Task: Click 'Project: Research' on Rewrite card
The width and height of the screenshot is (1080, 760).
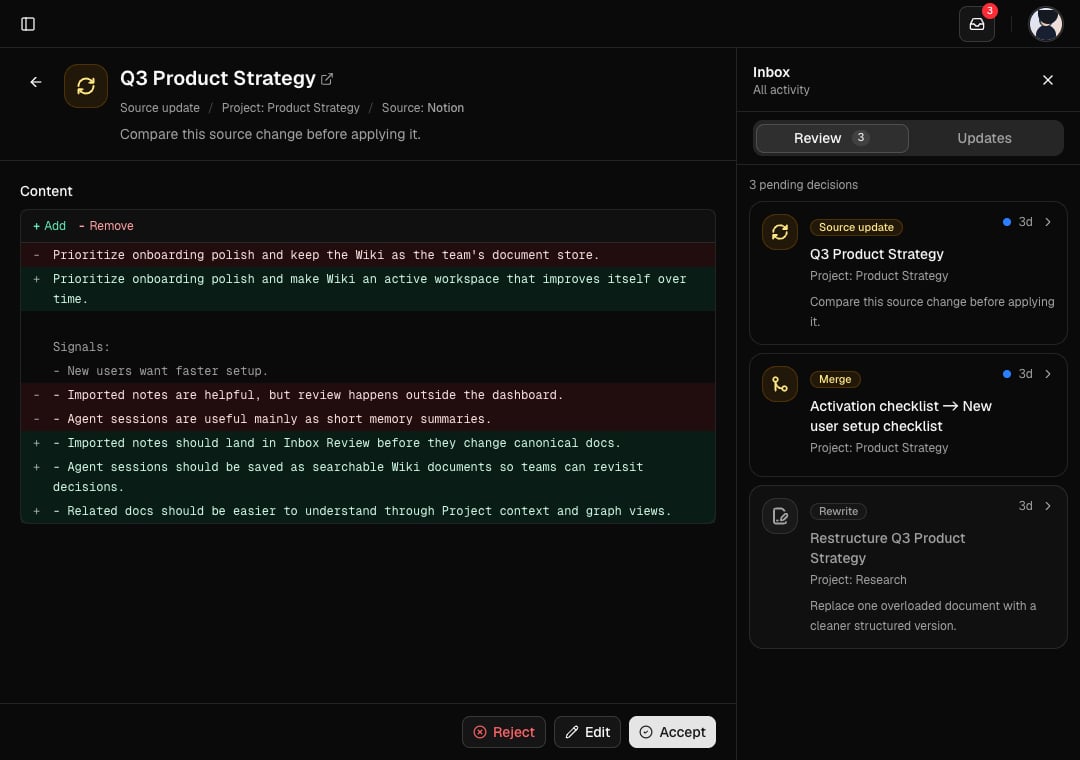Action: coord(858,580)
